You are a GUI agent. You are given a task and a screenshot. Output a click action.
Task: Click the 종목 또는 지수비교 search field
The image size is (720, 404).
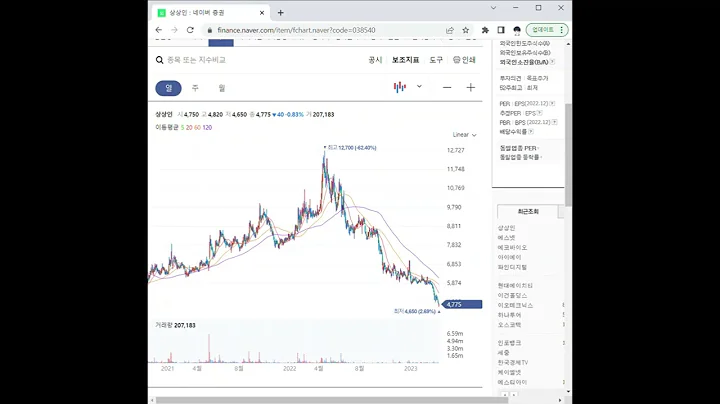coord(197,60)
